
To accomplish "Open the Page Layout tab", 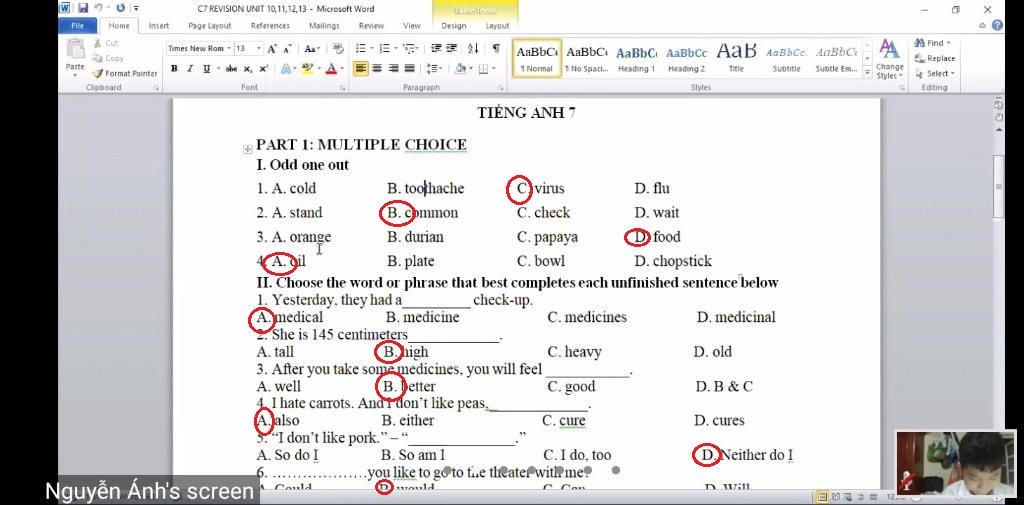I will (210, 25).
